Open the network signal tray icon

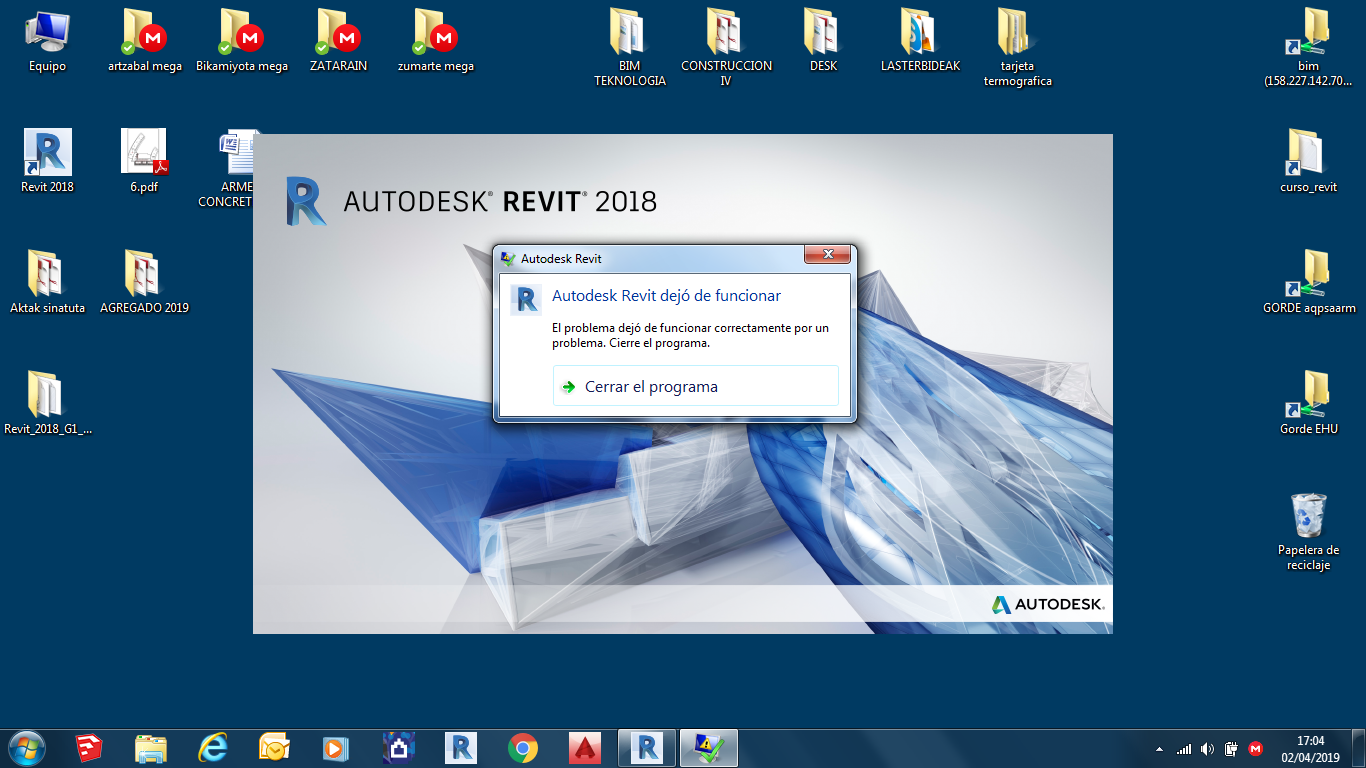tap(1184, 749)
